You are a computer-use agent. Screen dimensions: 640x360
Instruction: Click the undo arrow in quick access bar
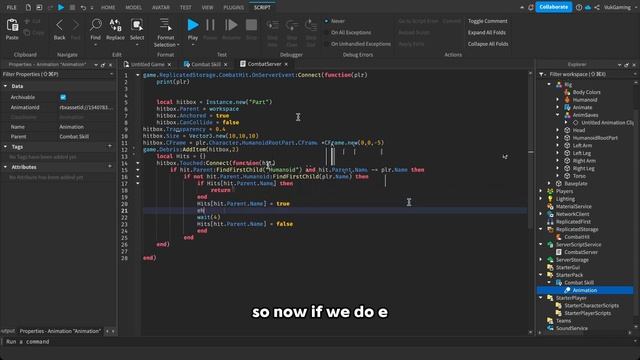(x=83, y=7)
